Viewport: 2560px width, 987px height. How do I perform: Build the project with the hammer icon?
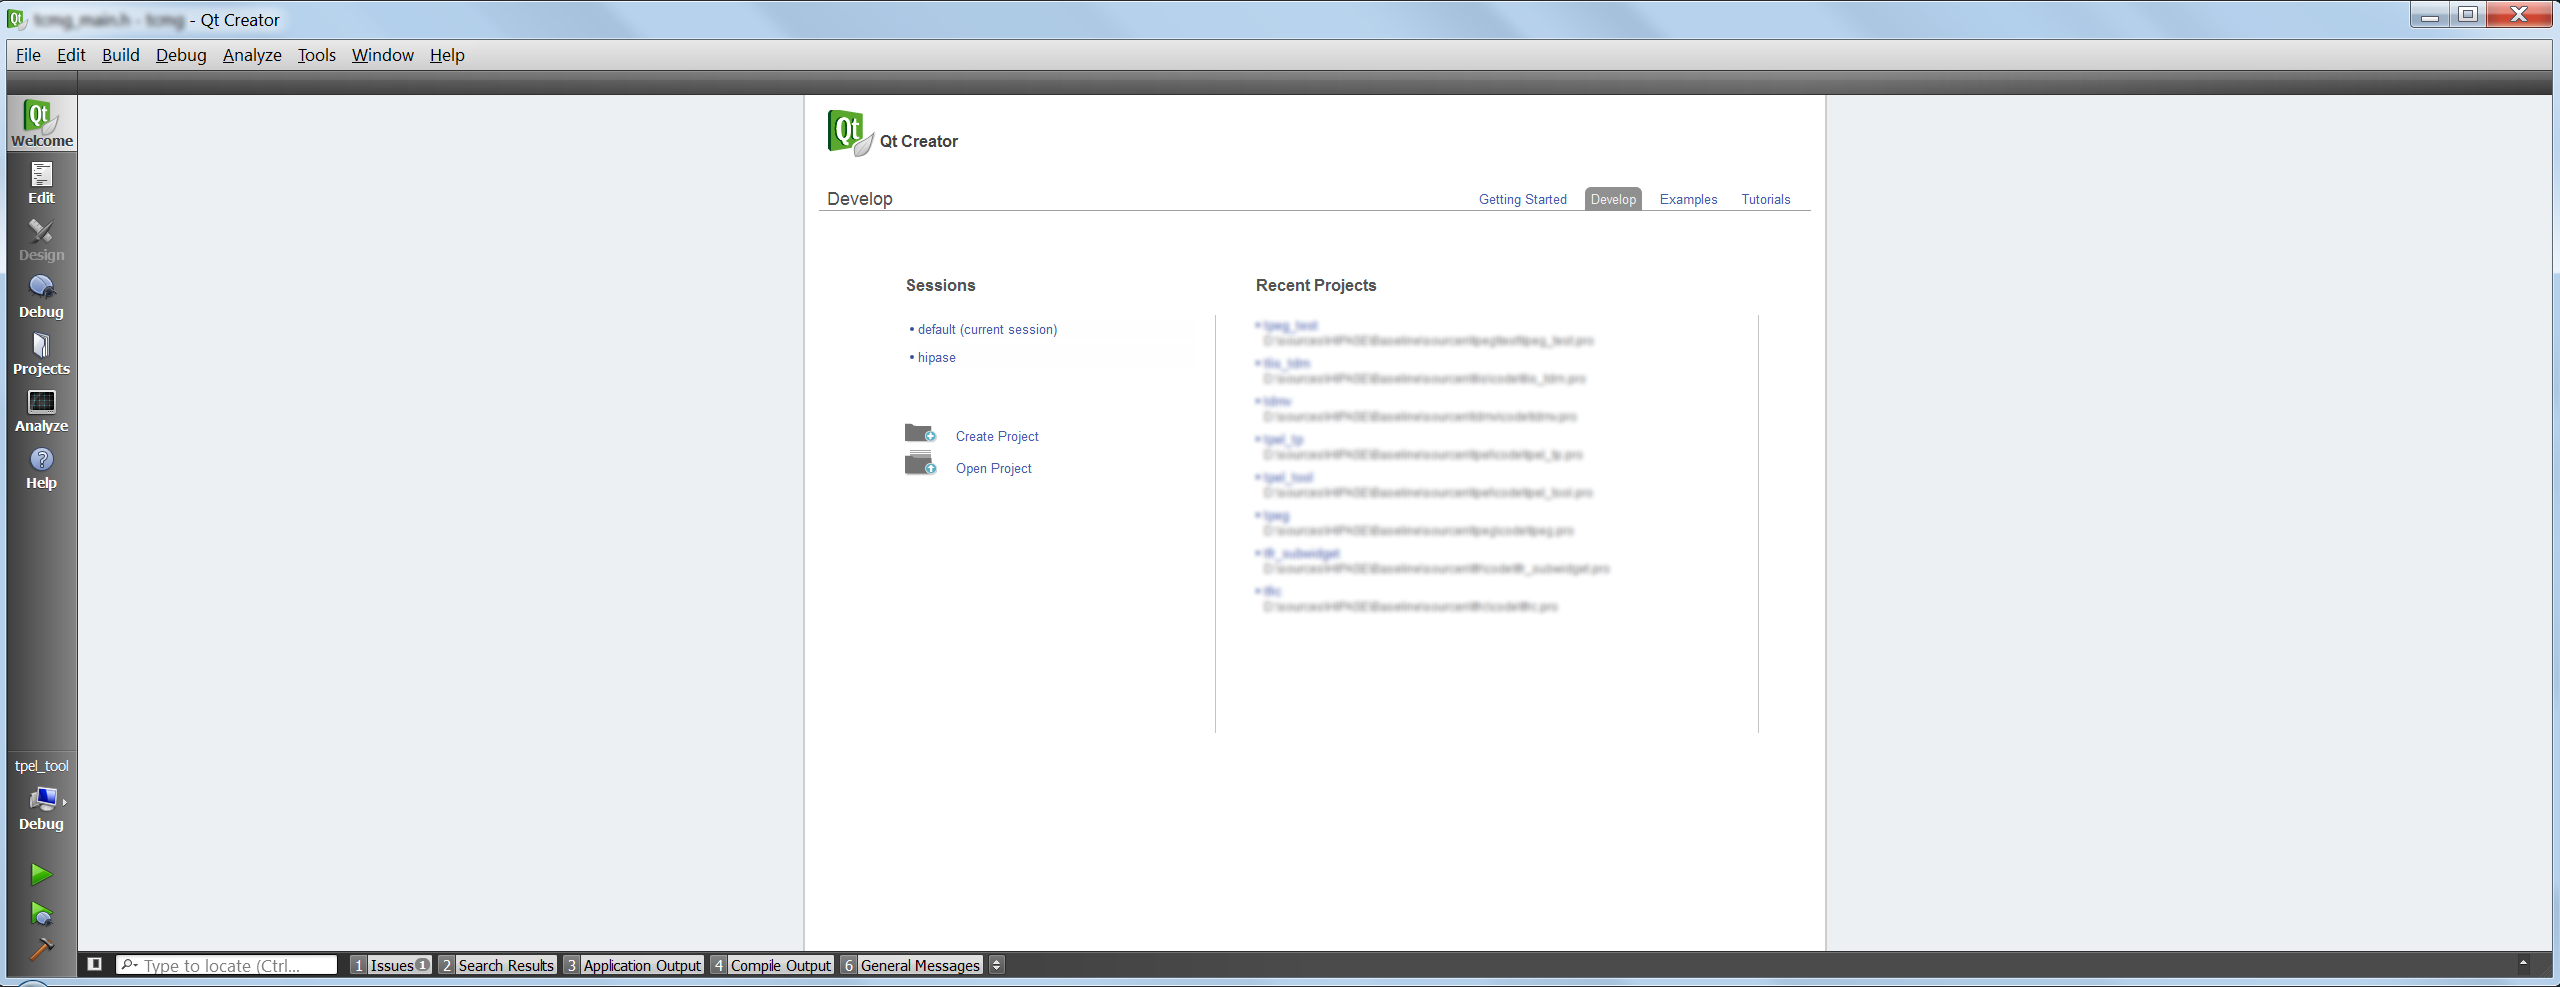coord(41,948)
